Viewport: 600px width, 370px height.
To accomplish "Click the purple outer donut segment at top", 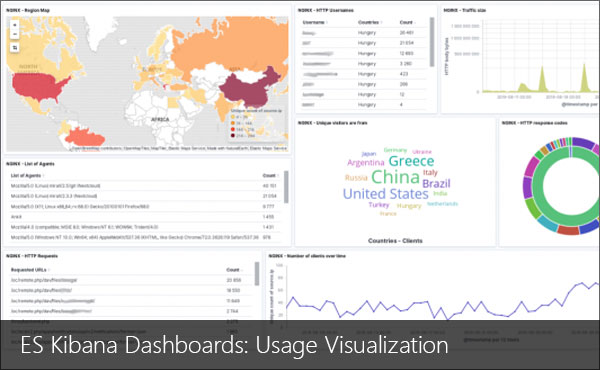I will [x=584, y=143].
